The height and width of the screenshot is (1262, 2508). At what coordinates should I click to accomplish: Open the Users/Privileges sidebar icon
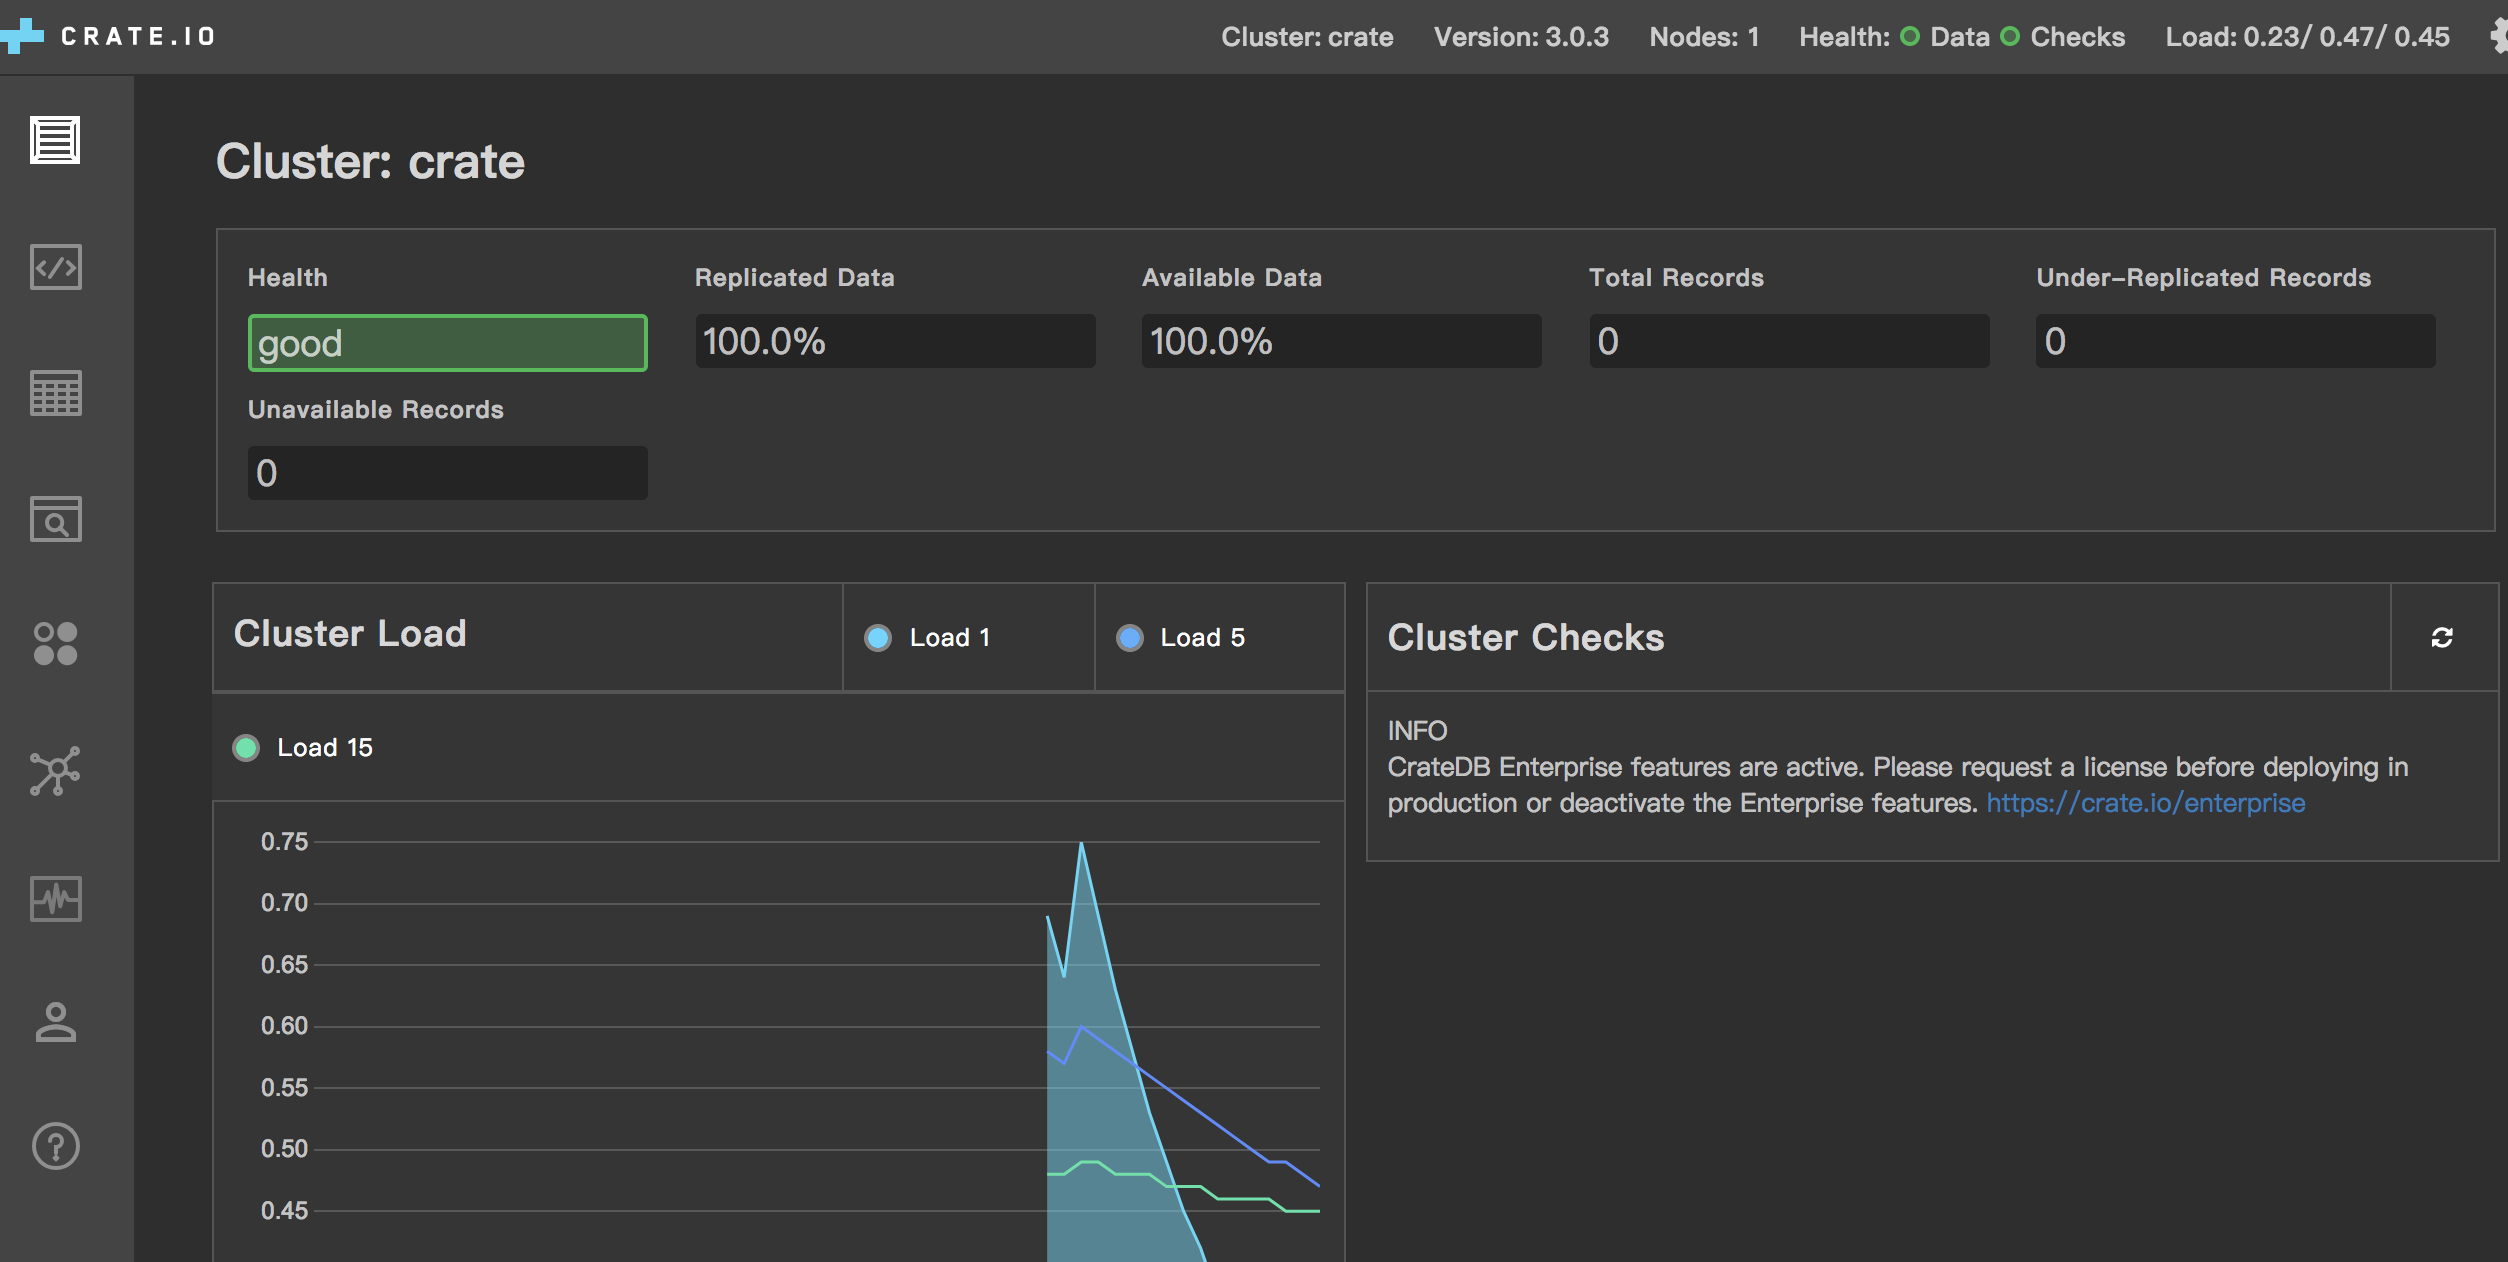tap(55, 1022)
